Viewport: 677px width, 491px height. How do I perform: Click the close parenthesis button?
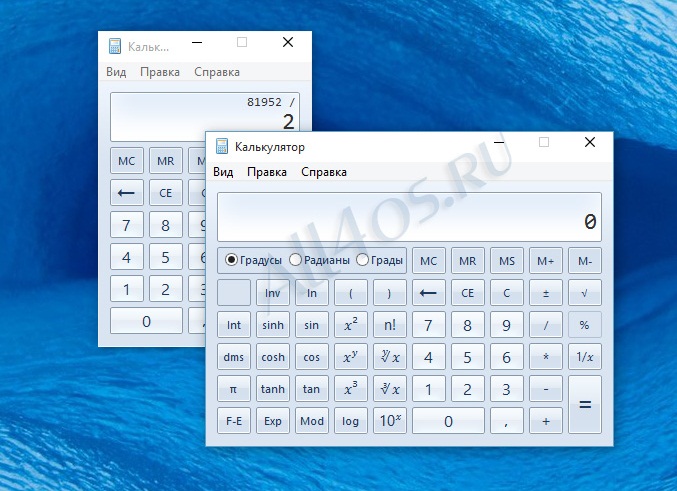pyautogui.click(x=389, y=293)
